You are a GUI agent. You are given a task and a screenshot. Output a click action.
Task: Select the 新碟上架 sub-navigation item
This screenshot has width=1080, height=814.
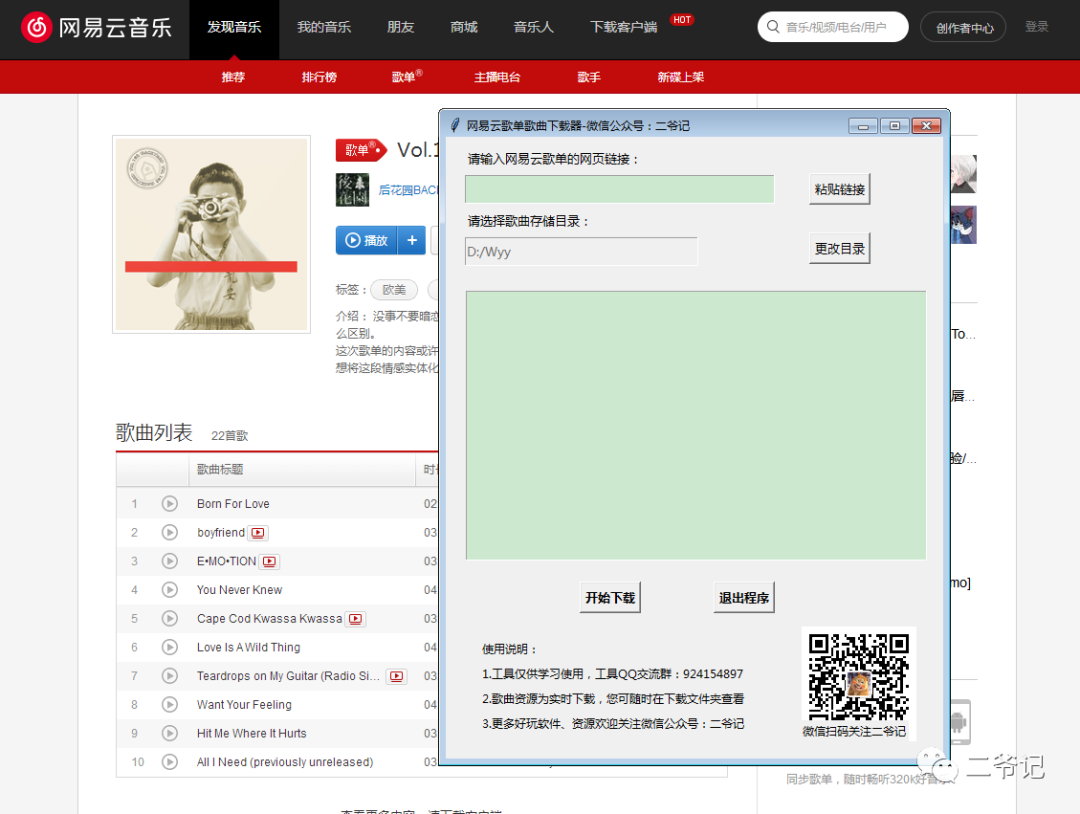681,77
